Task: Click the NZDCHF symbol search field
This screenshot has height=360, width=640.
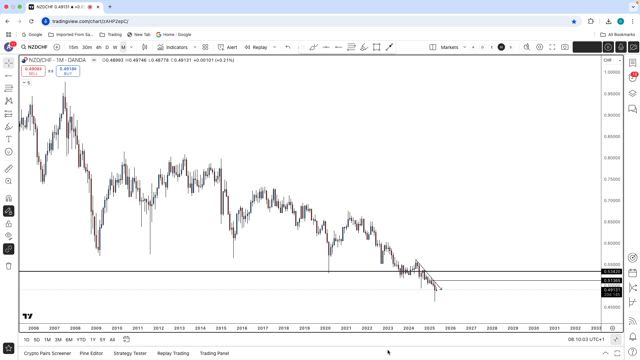Action: [x=35, y=47]
